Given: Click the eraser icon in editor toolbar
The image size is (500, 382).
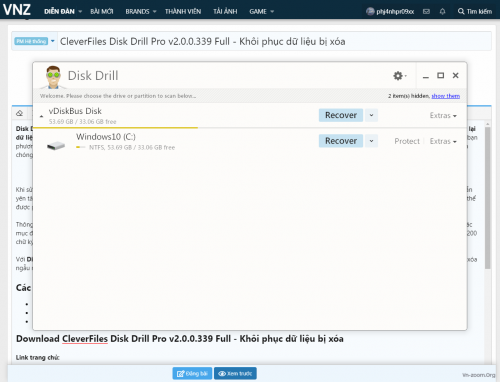Looking at the screenshot, I should pos(20,113).
